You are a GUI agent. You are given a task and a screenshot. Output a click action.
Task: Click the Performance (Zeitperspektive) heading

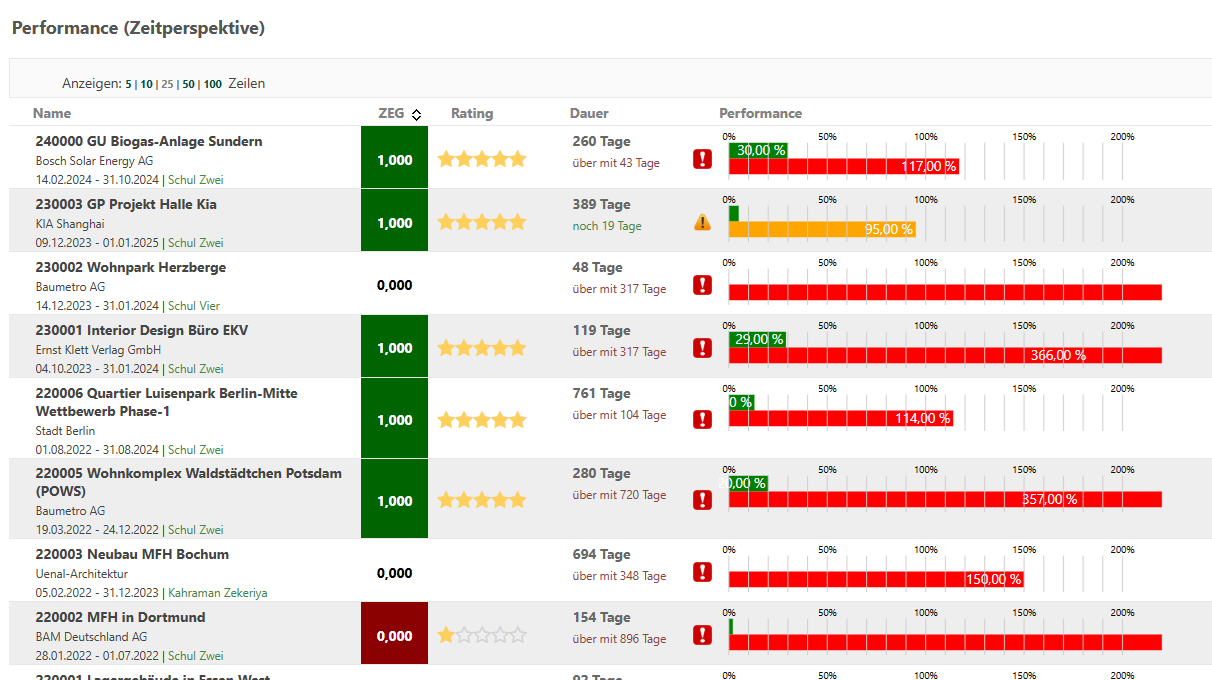(138, 28)
